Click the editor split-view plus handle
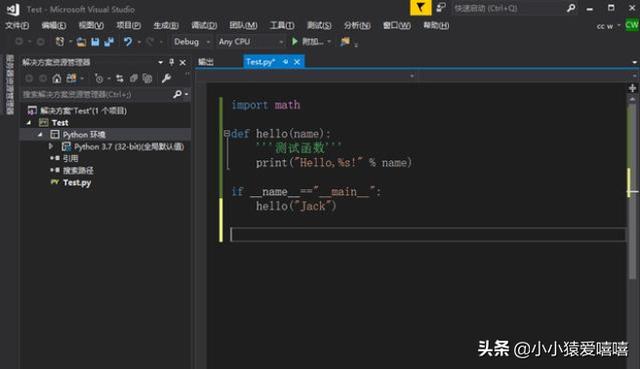Image resolution: width=640 pixels, height=369 pixels. (633, 88)
